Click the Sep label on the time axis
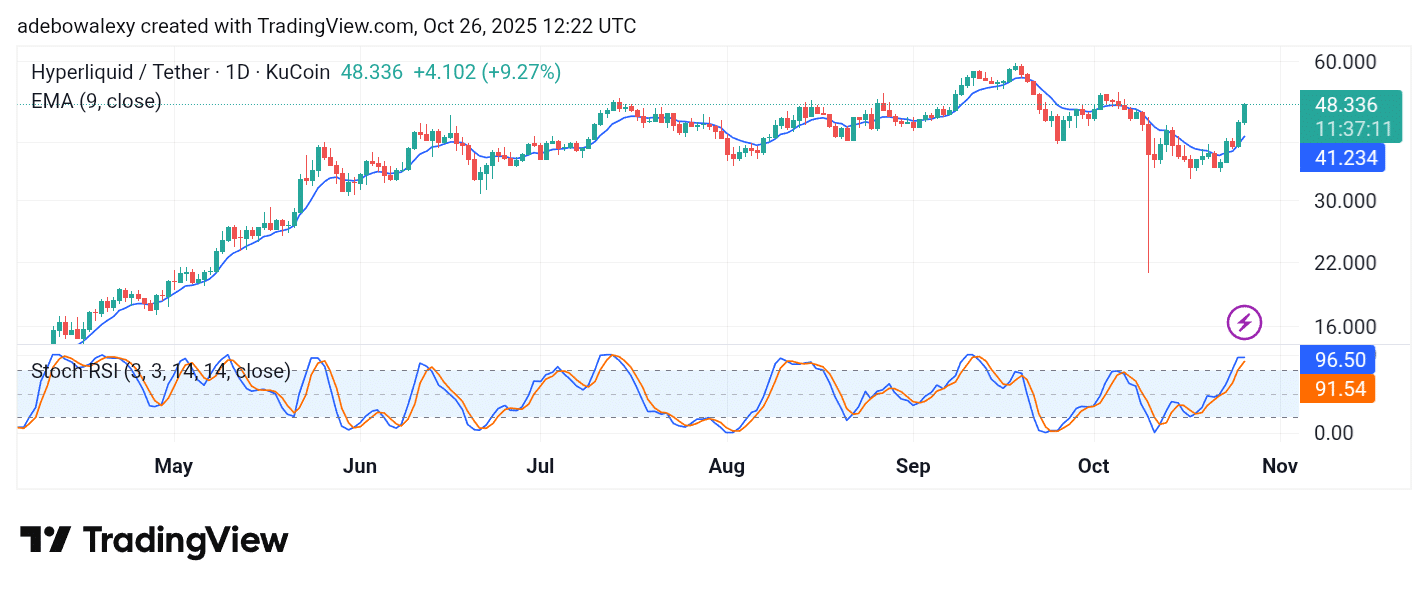1428x591 pixels. [912, 466]
